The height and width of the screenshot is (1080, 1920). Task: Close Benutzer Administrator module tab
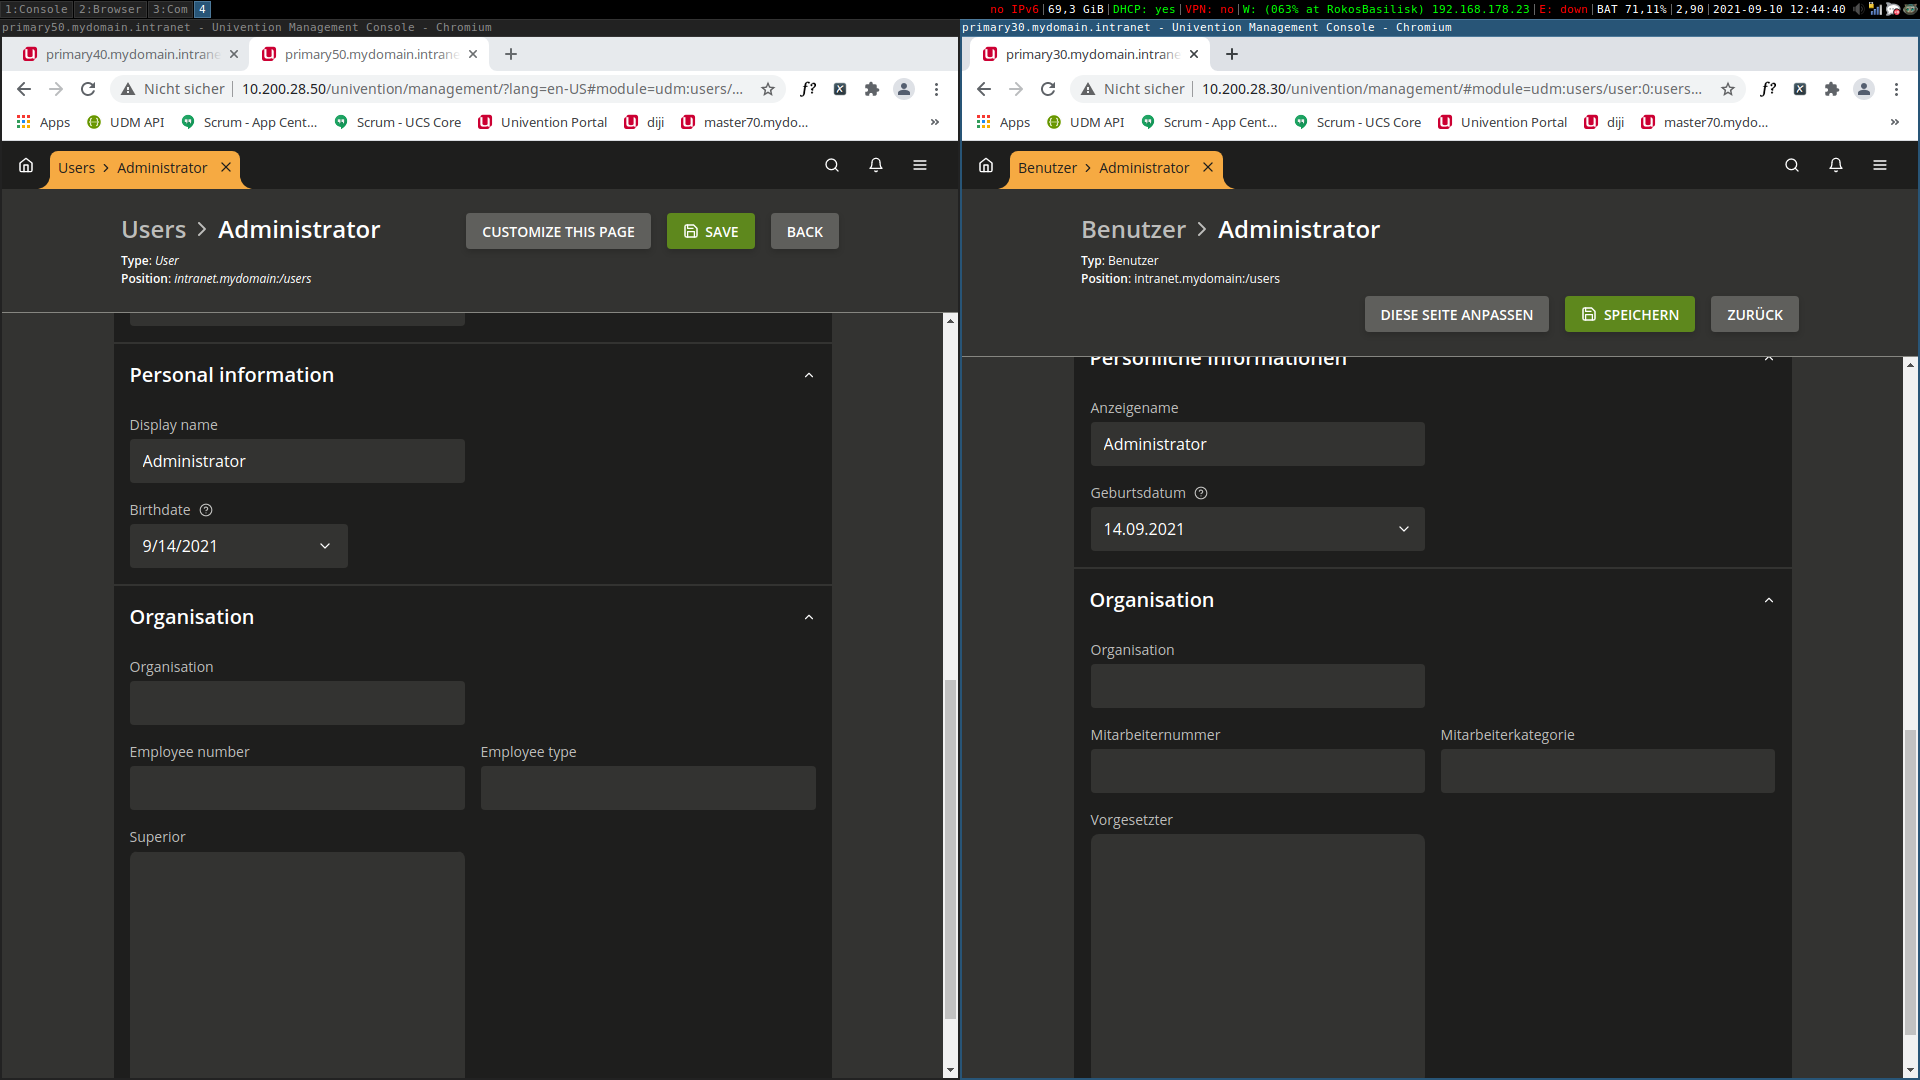click(1208, 167)
